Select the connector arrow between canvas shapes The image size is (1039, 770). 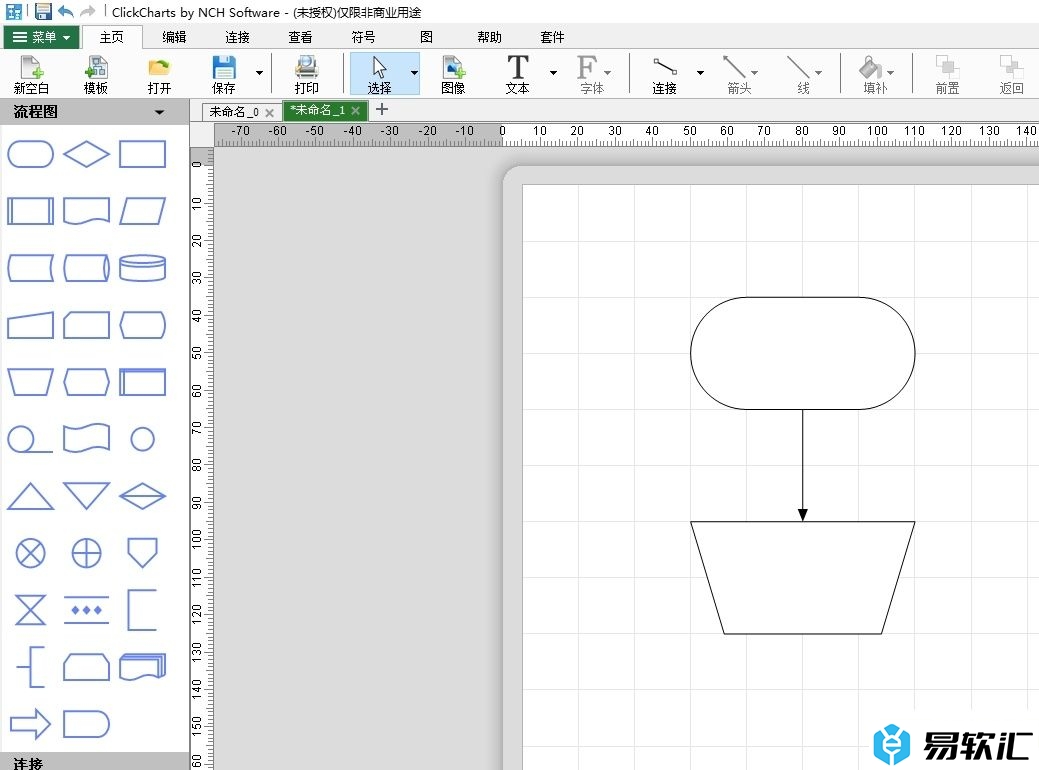pyautogui.click(x=802, y=465)
